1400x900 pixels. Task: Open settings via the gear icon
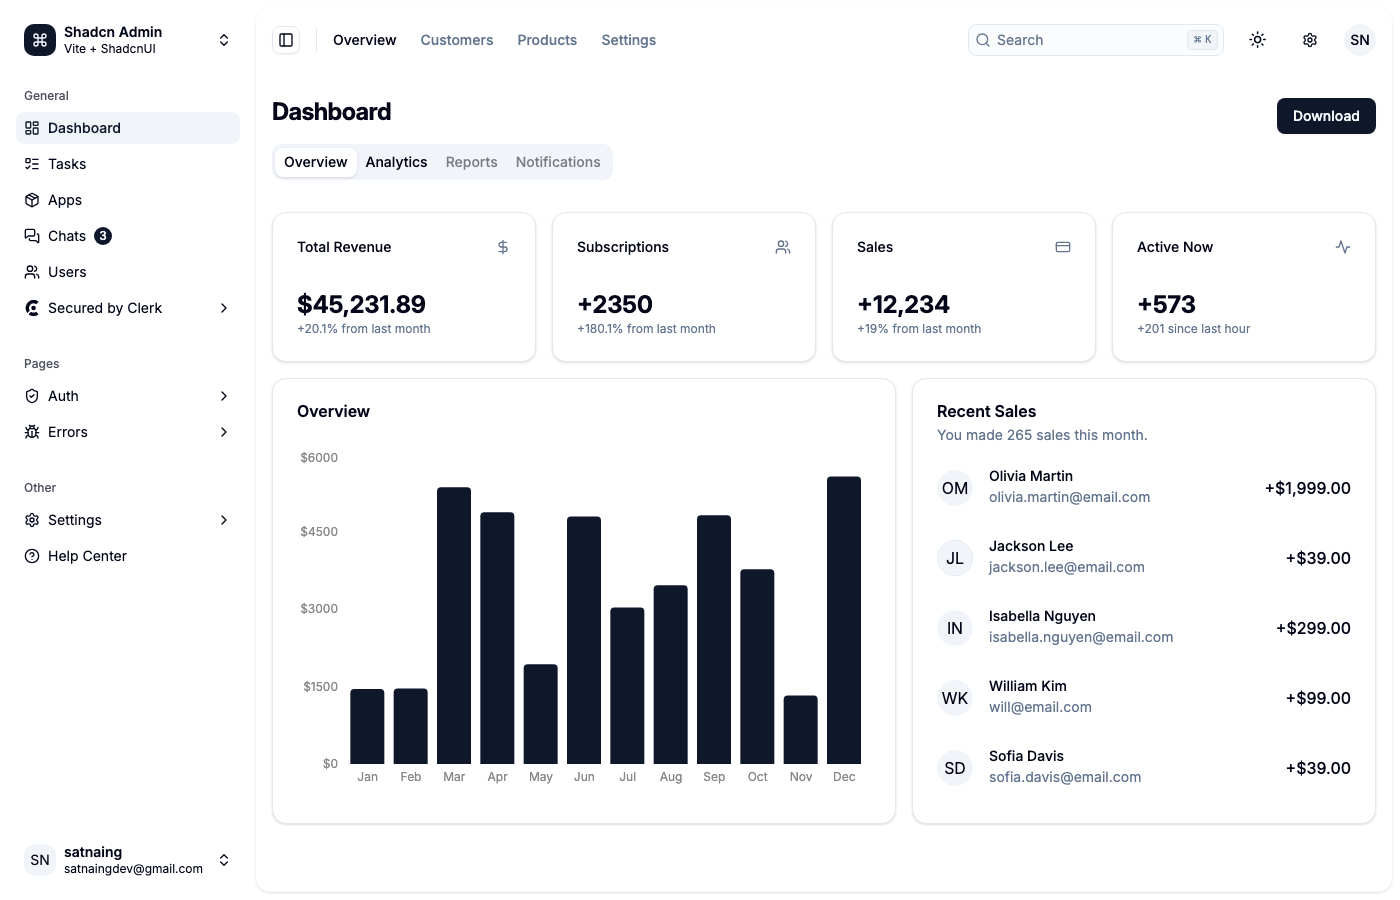tap(1310, 39)
